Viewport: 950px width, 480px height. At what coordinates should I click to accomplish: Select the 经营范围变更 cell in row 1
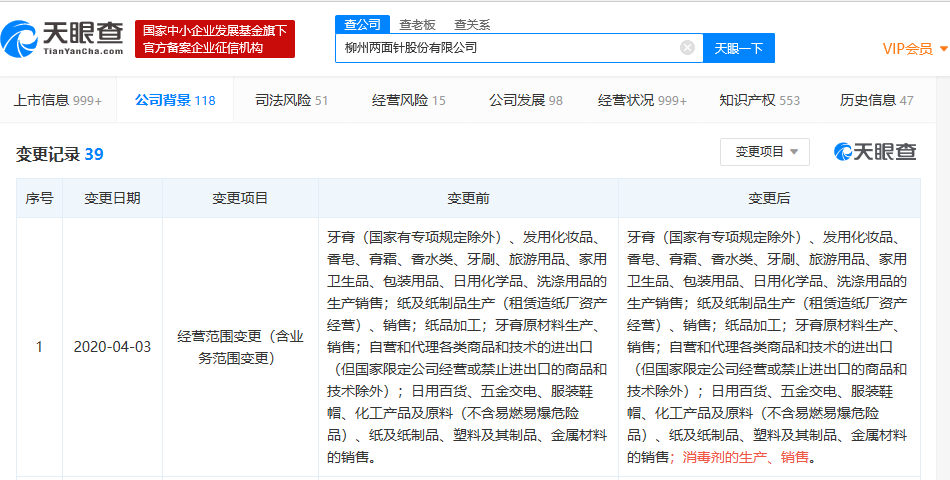(240, 347)
